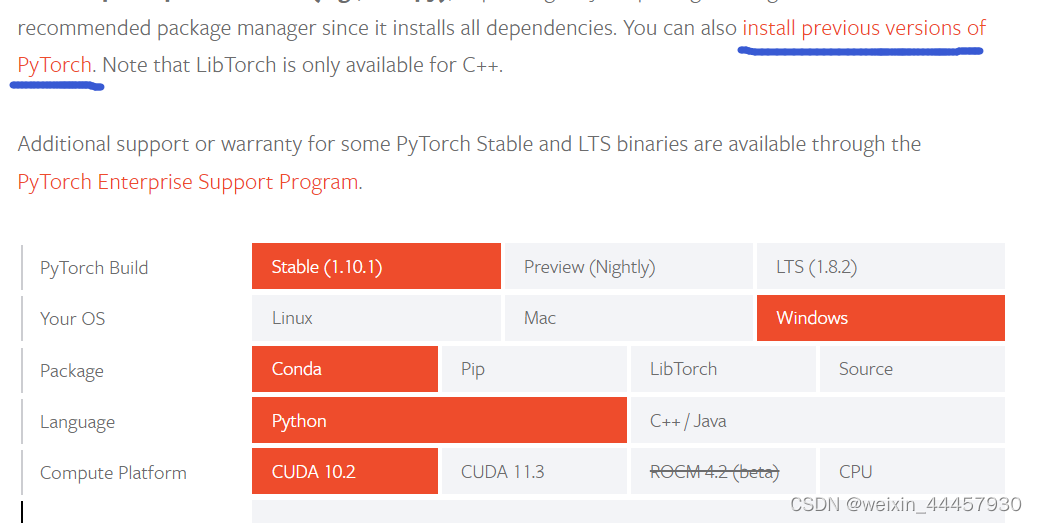1037x523 pixels.
Task: Select Windows operating system option
Action: pyautogui.click(x=880, y=318)
